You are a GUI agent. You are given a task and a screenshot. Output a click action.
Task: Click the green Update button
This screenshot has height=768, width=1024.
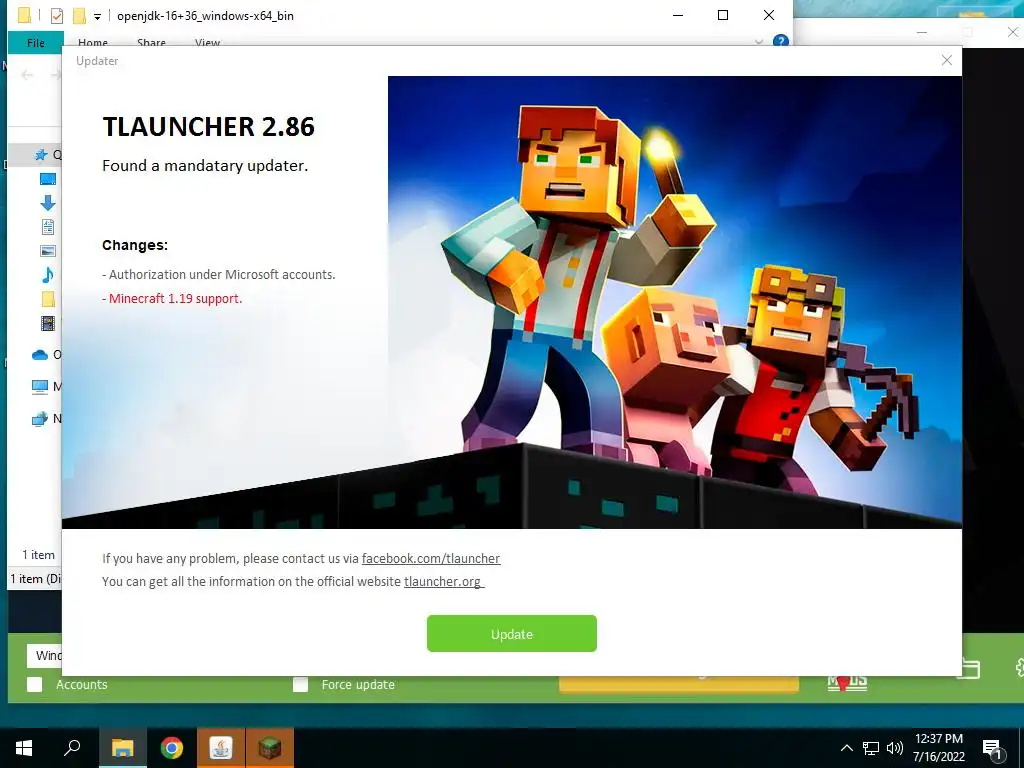[511, 633]
